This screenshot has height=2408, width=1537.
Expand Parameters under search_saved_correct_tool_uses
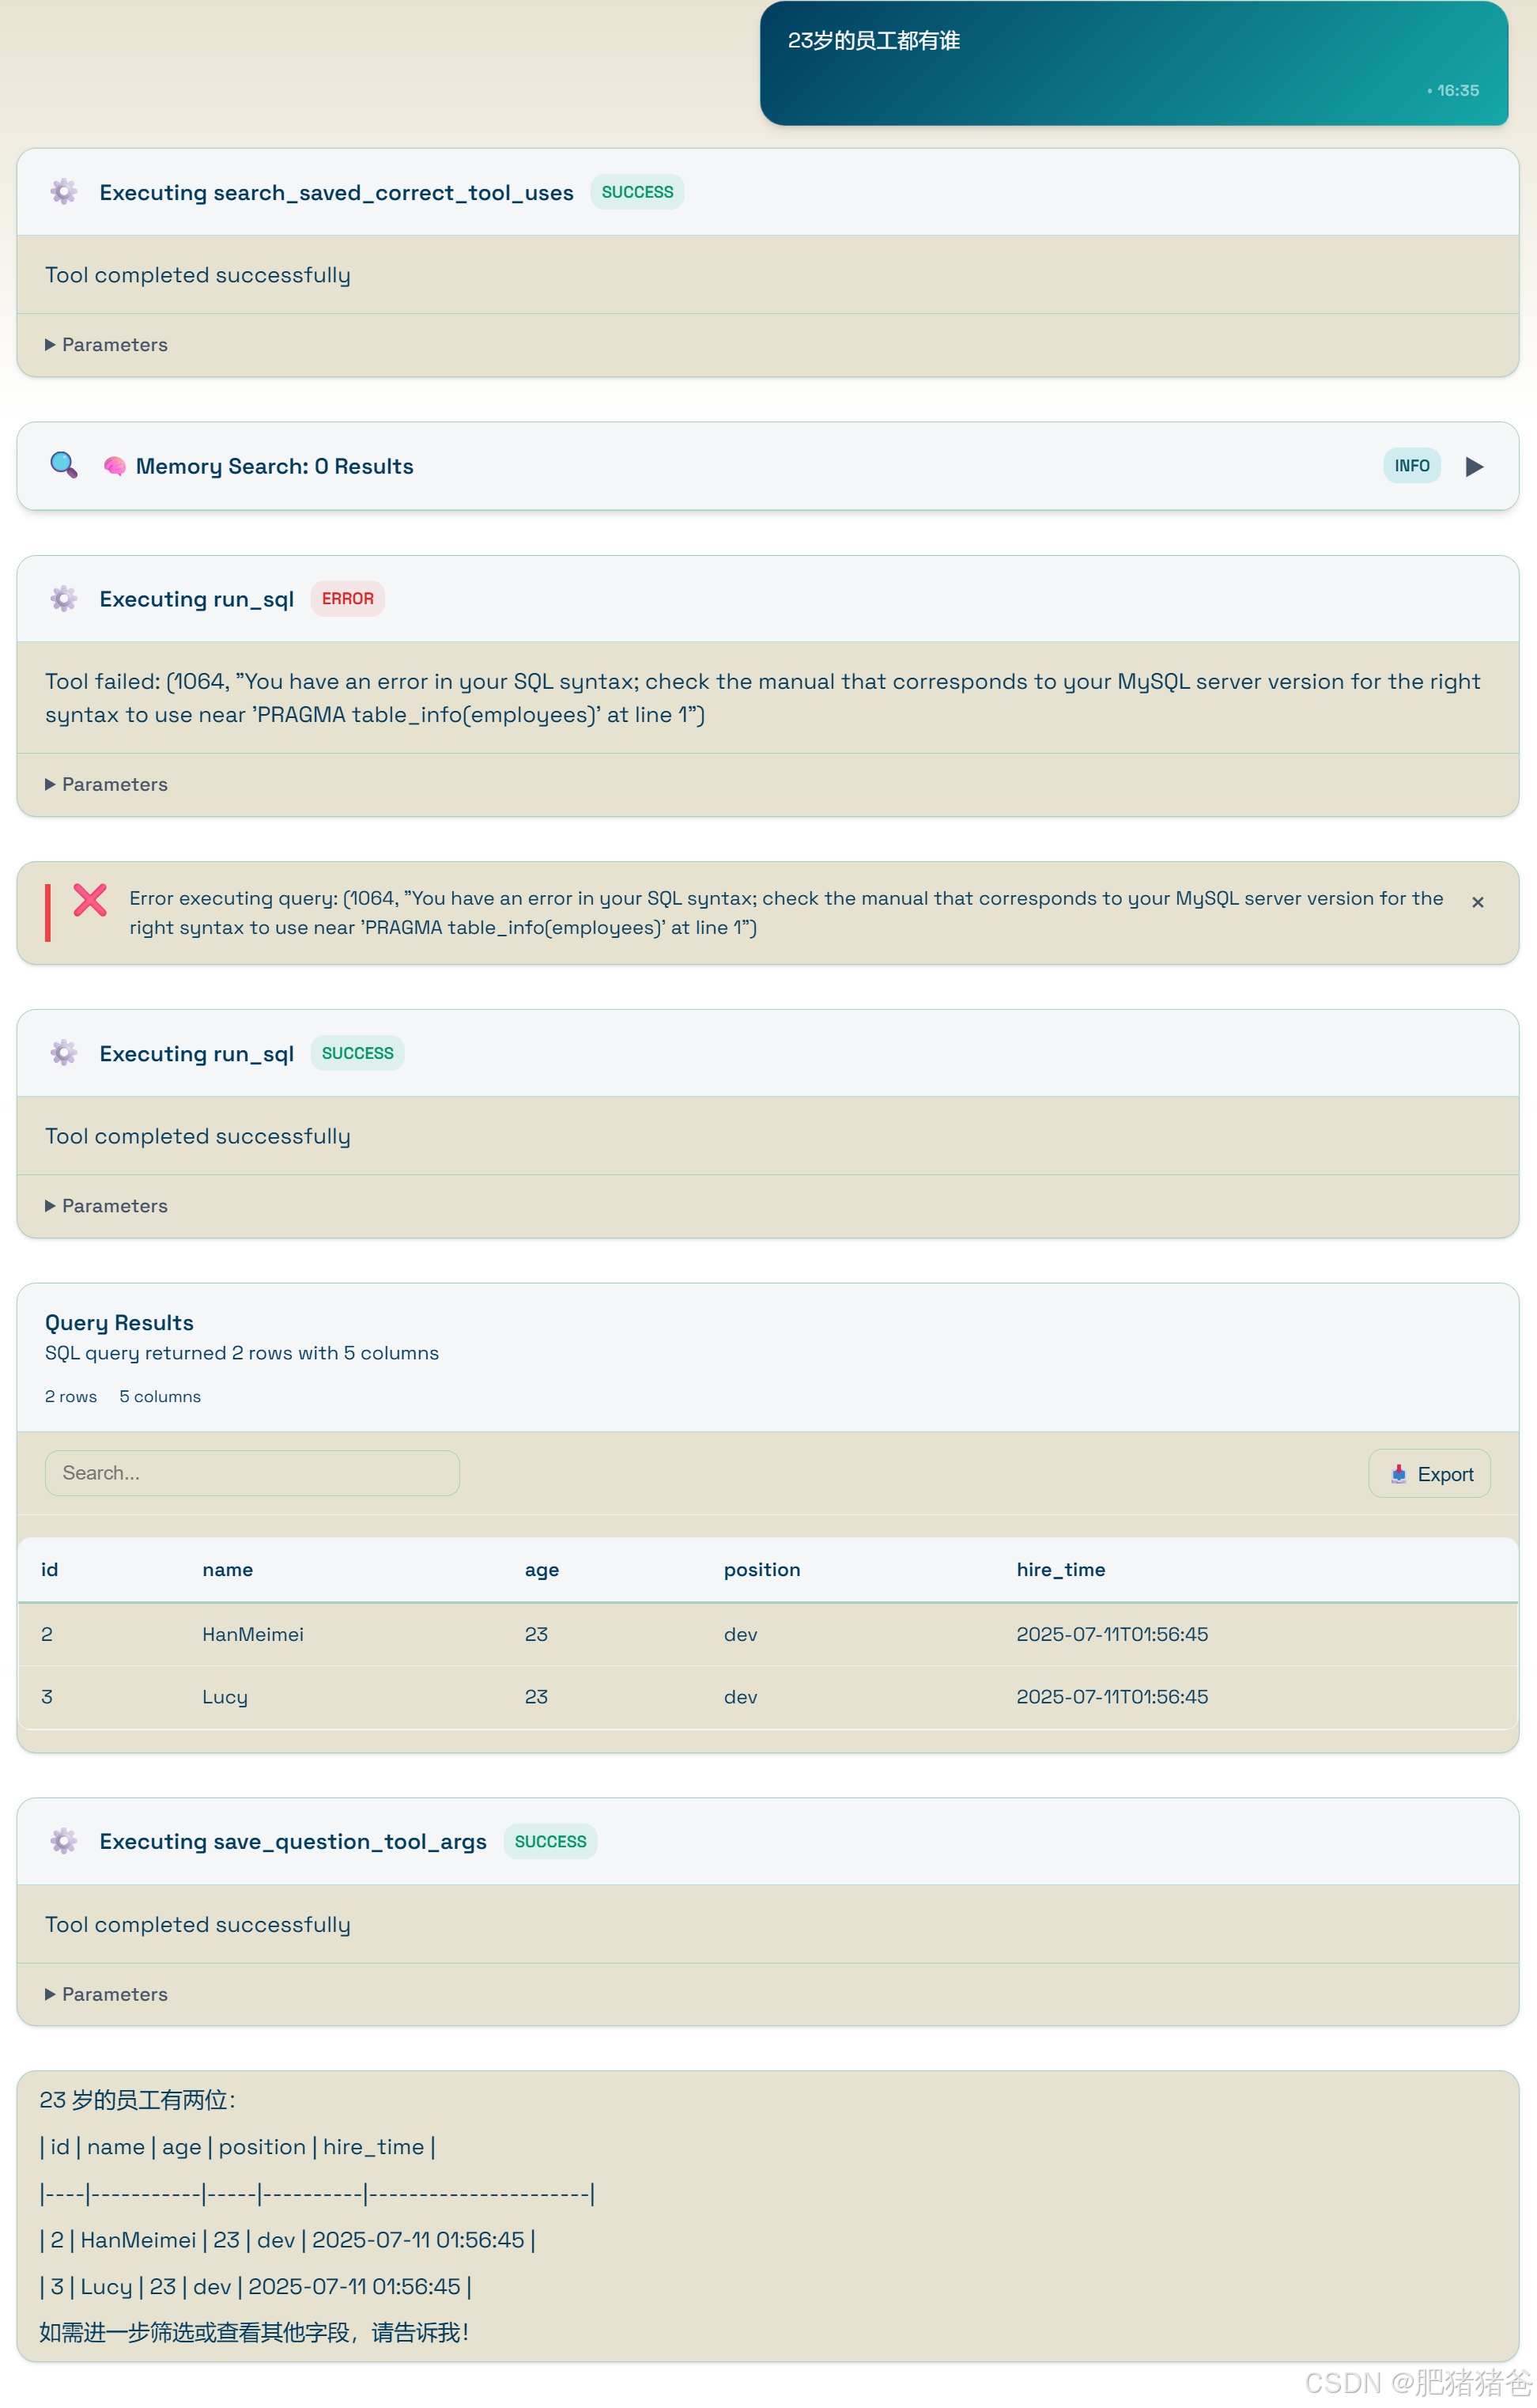pyautogui.click(x=106, y=344)
